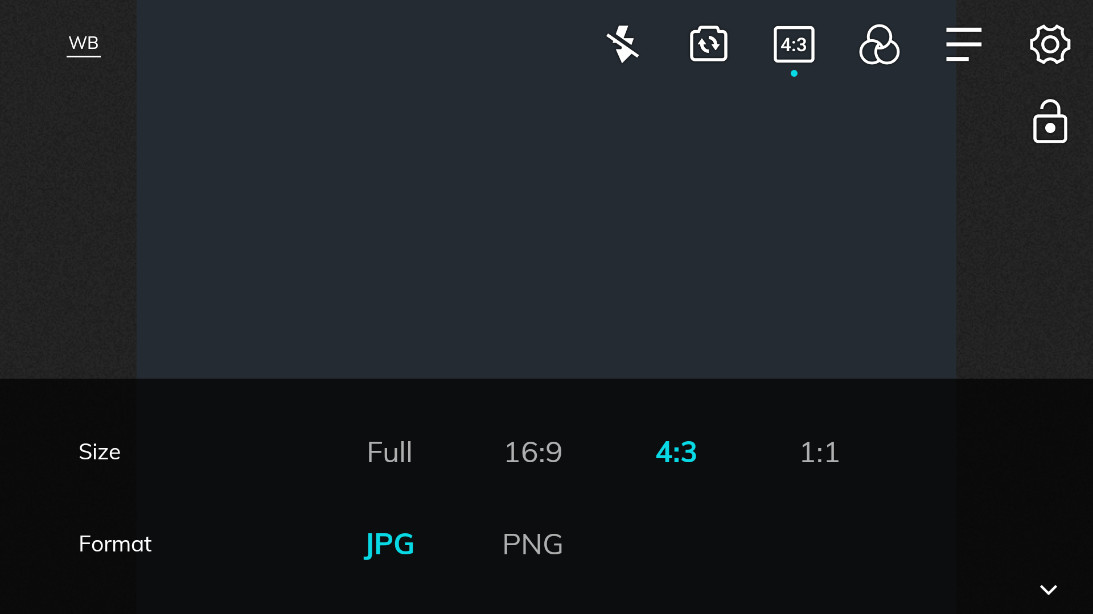Tap the 4:3 aspect ratio toolbar icon
The height and width of the screenshot is (614, 1093).
click(794, 45)
